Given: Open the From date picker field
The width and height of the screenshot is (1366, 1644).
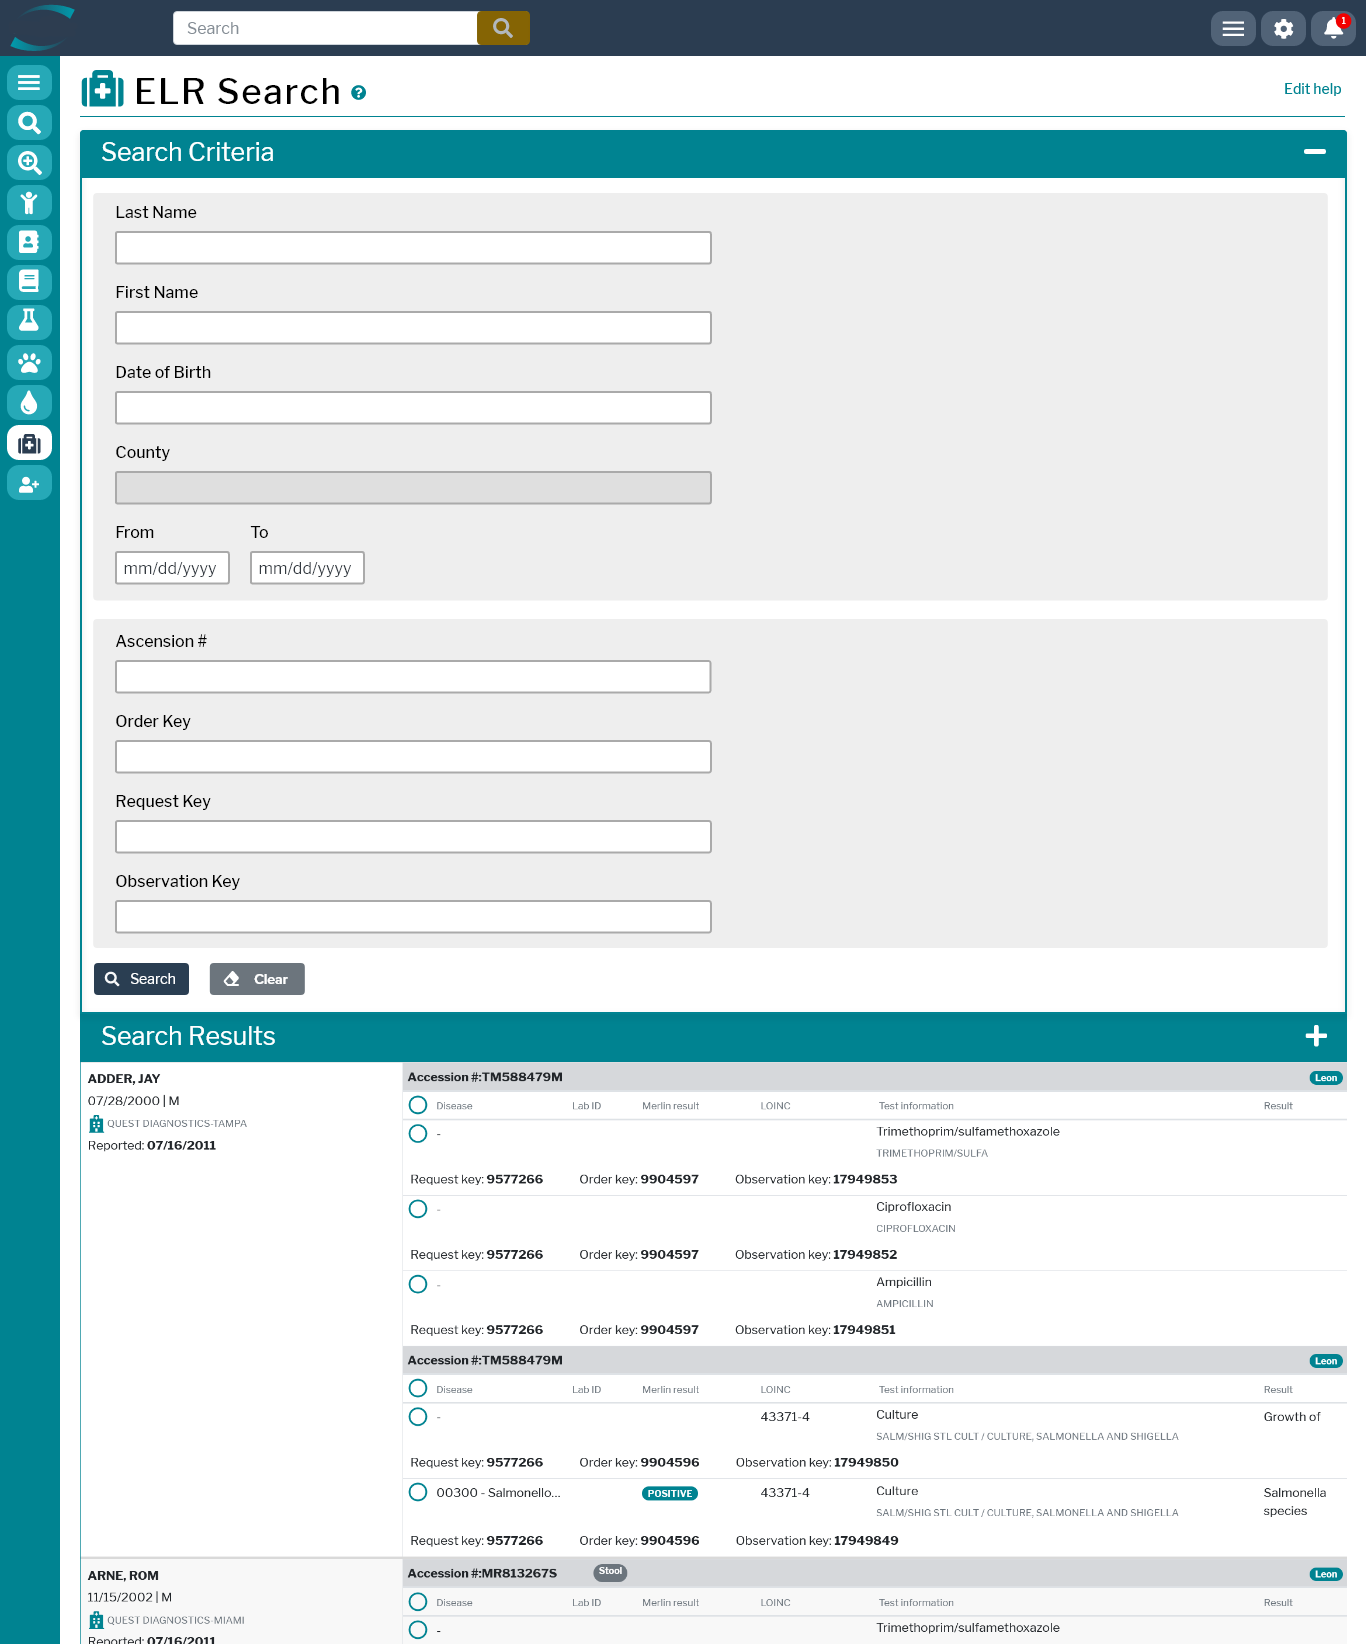Looking at the screenshot, I should pyautogui.click(x=172, y=568).
